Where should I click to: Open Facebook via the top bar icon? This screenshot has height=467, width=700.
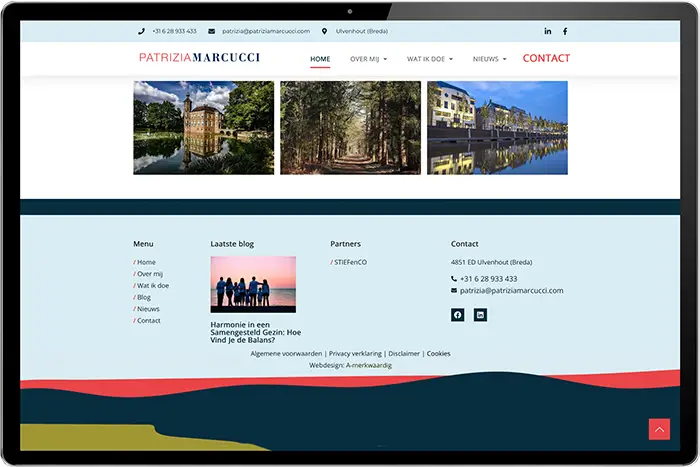pos(565,31)
